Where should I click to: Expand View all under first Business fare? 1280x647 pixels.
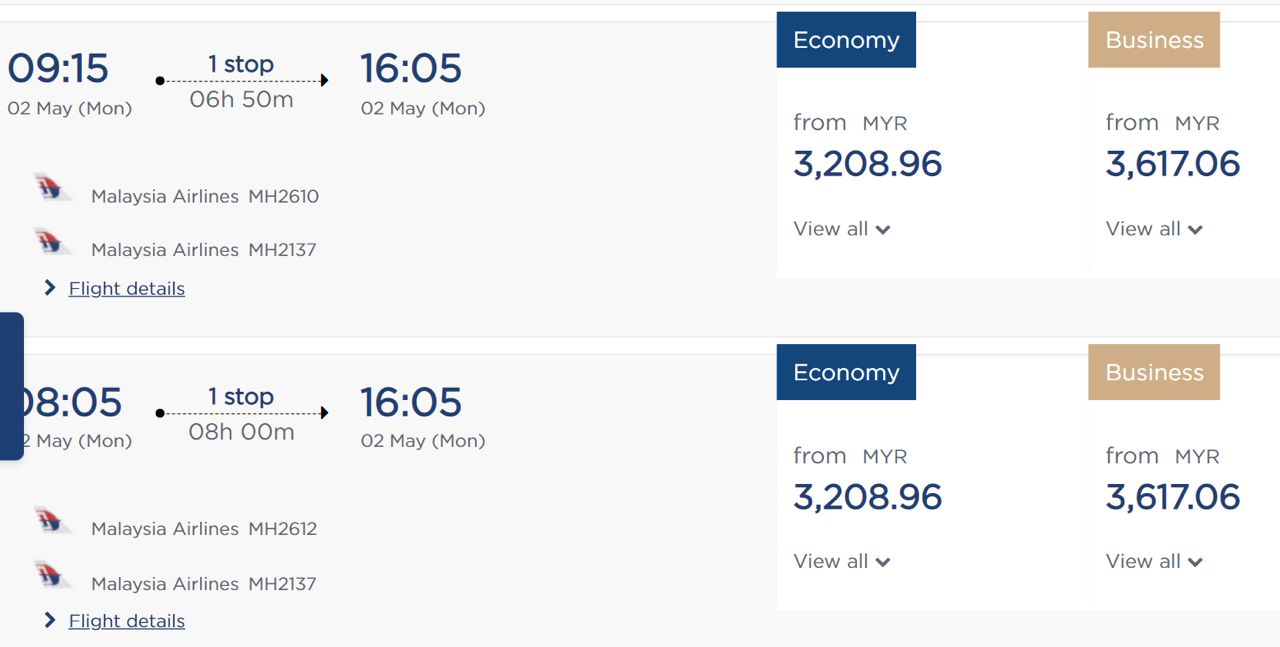click(1153, 229)
